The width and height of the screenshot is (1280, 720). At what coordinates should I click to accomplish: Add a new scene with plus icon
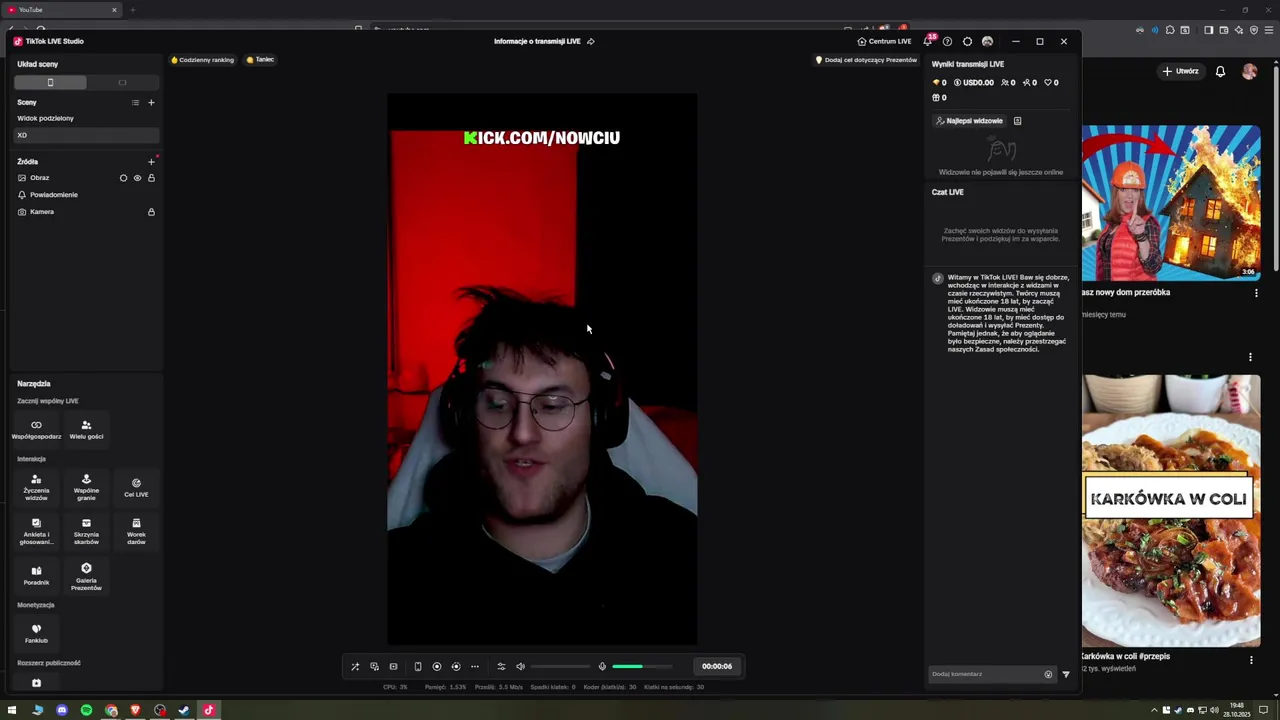152,102
